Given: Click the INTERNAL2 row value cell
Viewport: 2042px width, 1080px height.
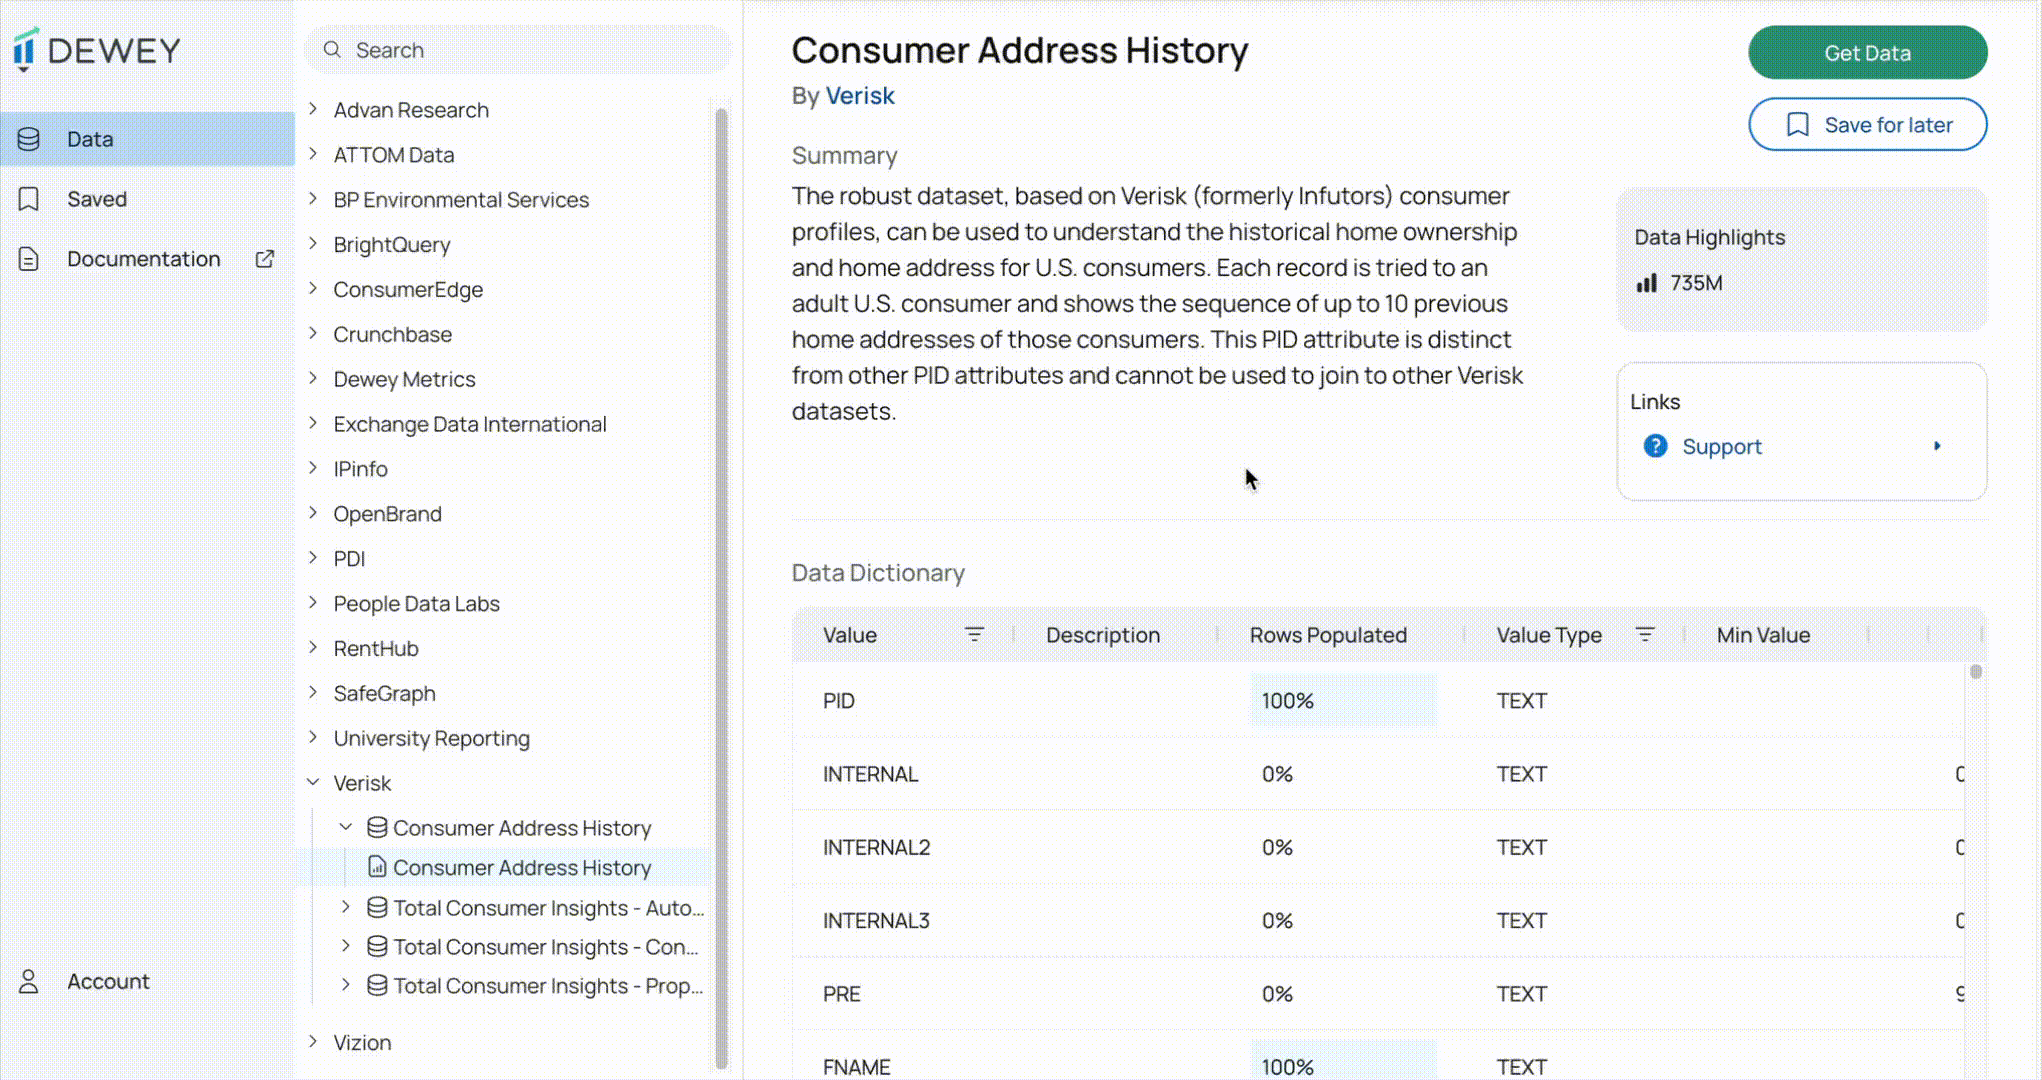Looking at the screenshot, I should [877, 848].
